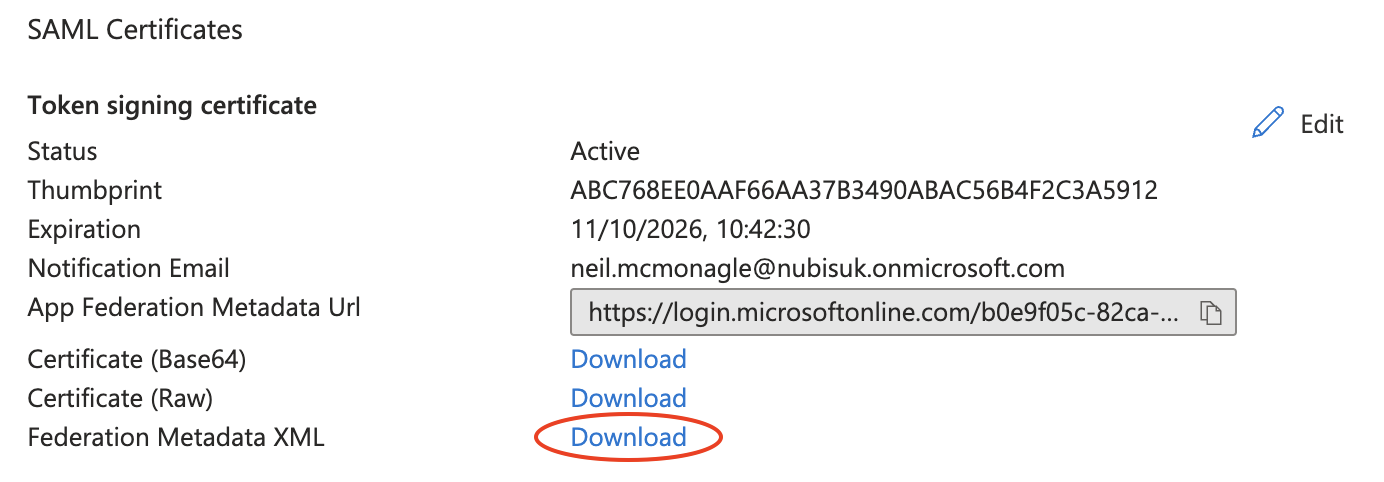Click the Token signing certificate heading
Screen dimensions: 1384x482
[172, 105]
